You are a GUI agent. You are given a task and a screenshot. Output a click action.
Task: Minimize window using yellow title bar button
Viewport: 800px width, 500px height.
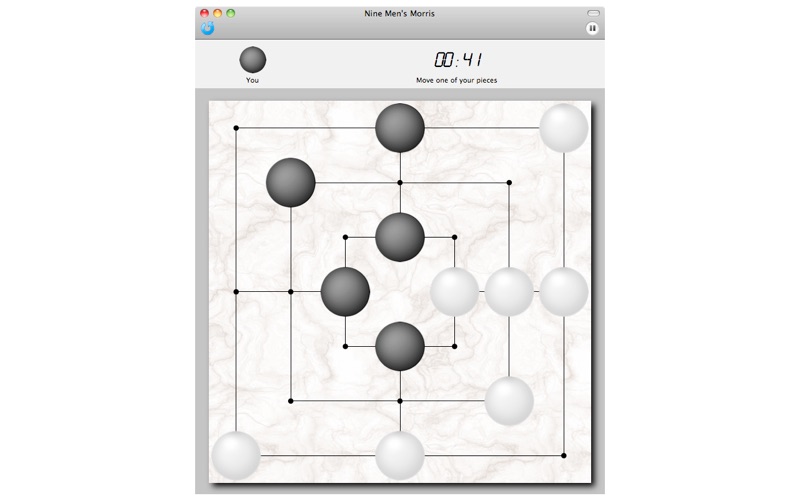coord(218,13)
